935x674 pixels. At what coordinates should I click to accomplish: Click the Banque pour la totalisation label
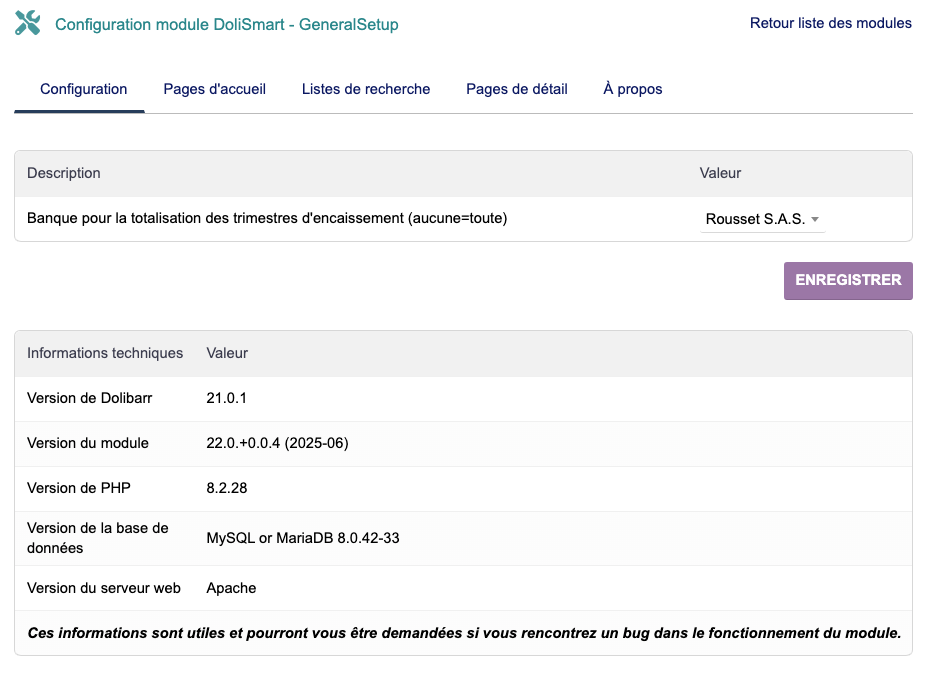pos(267,218)
